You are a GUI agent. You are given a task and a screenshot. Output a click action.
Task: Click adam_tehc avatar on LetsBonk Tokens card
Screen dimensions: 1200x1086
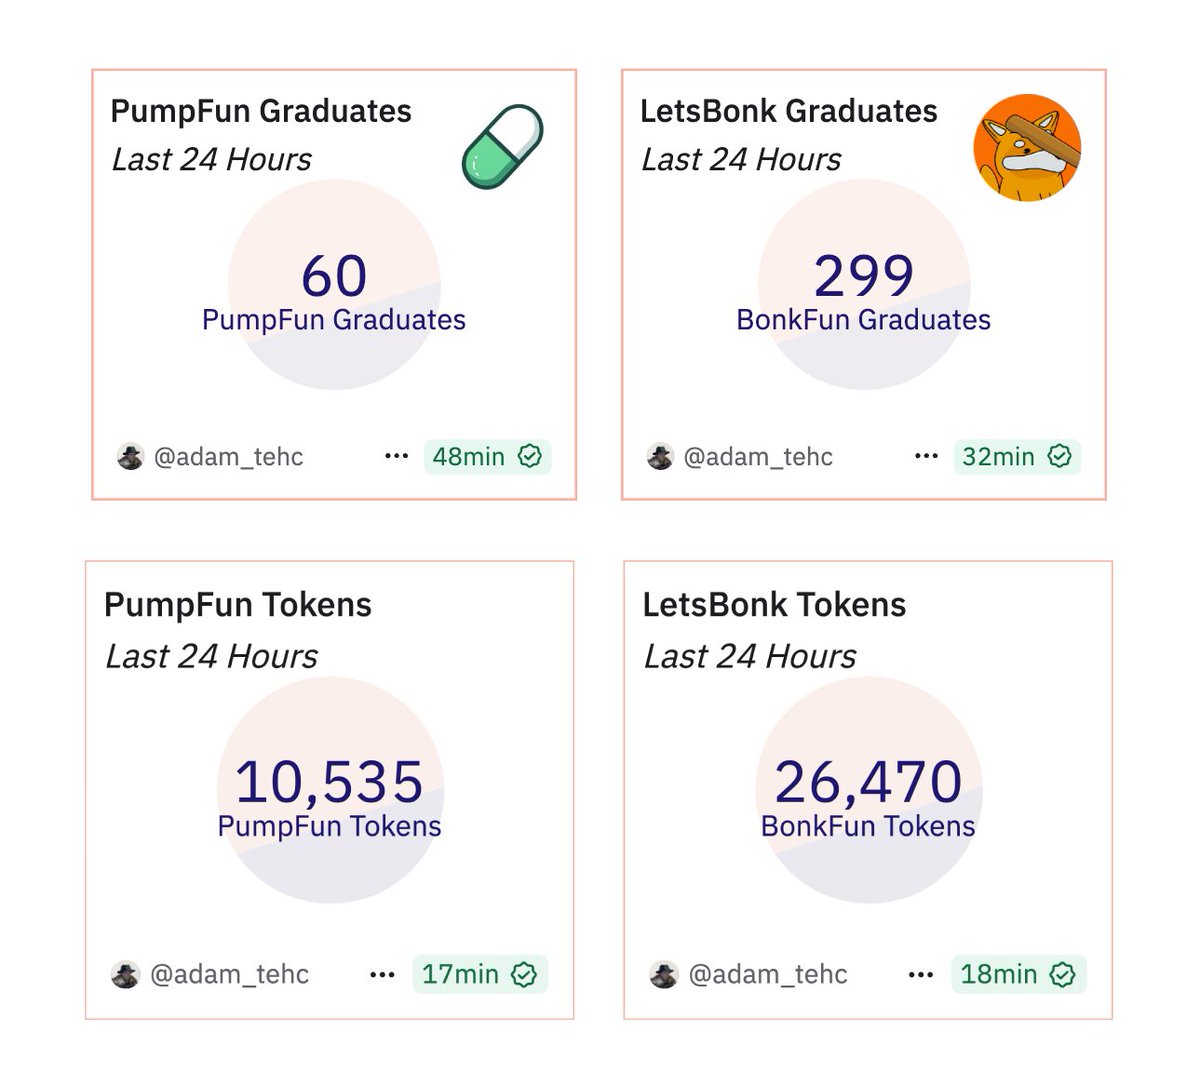coord(664,974)
